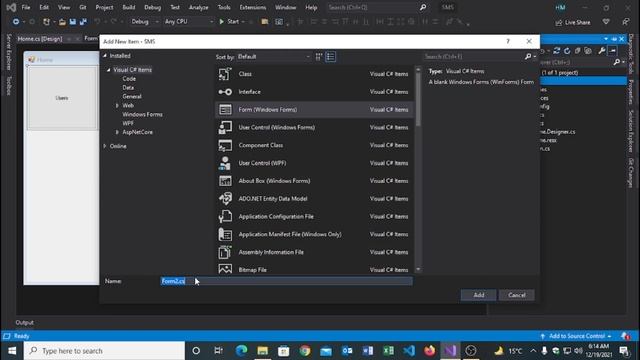Refresh in Solution Explorer toolbar

(x=567, y=51)
